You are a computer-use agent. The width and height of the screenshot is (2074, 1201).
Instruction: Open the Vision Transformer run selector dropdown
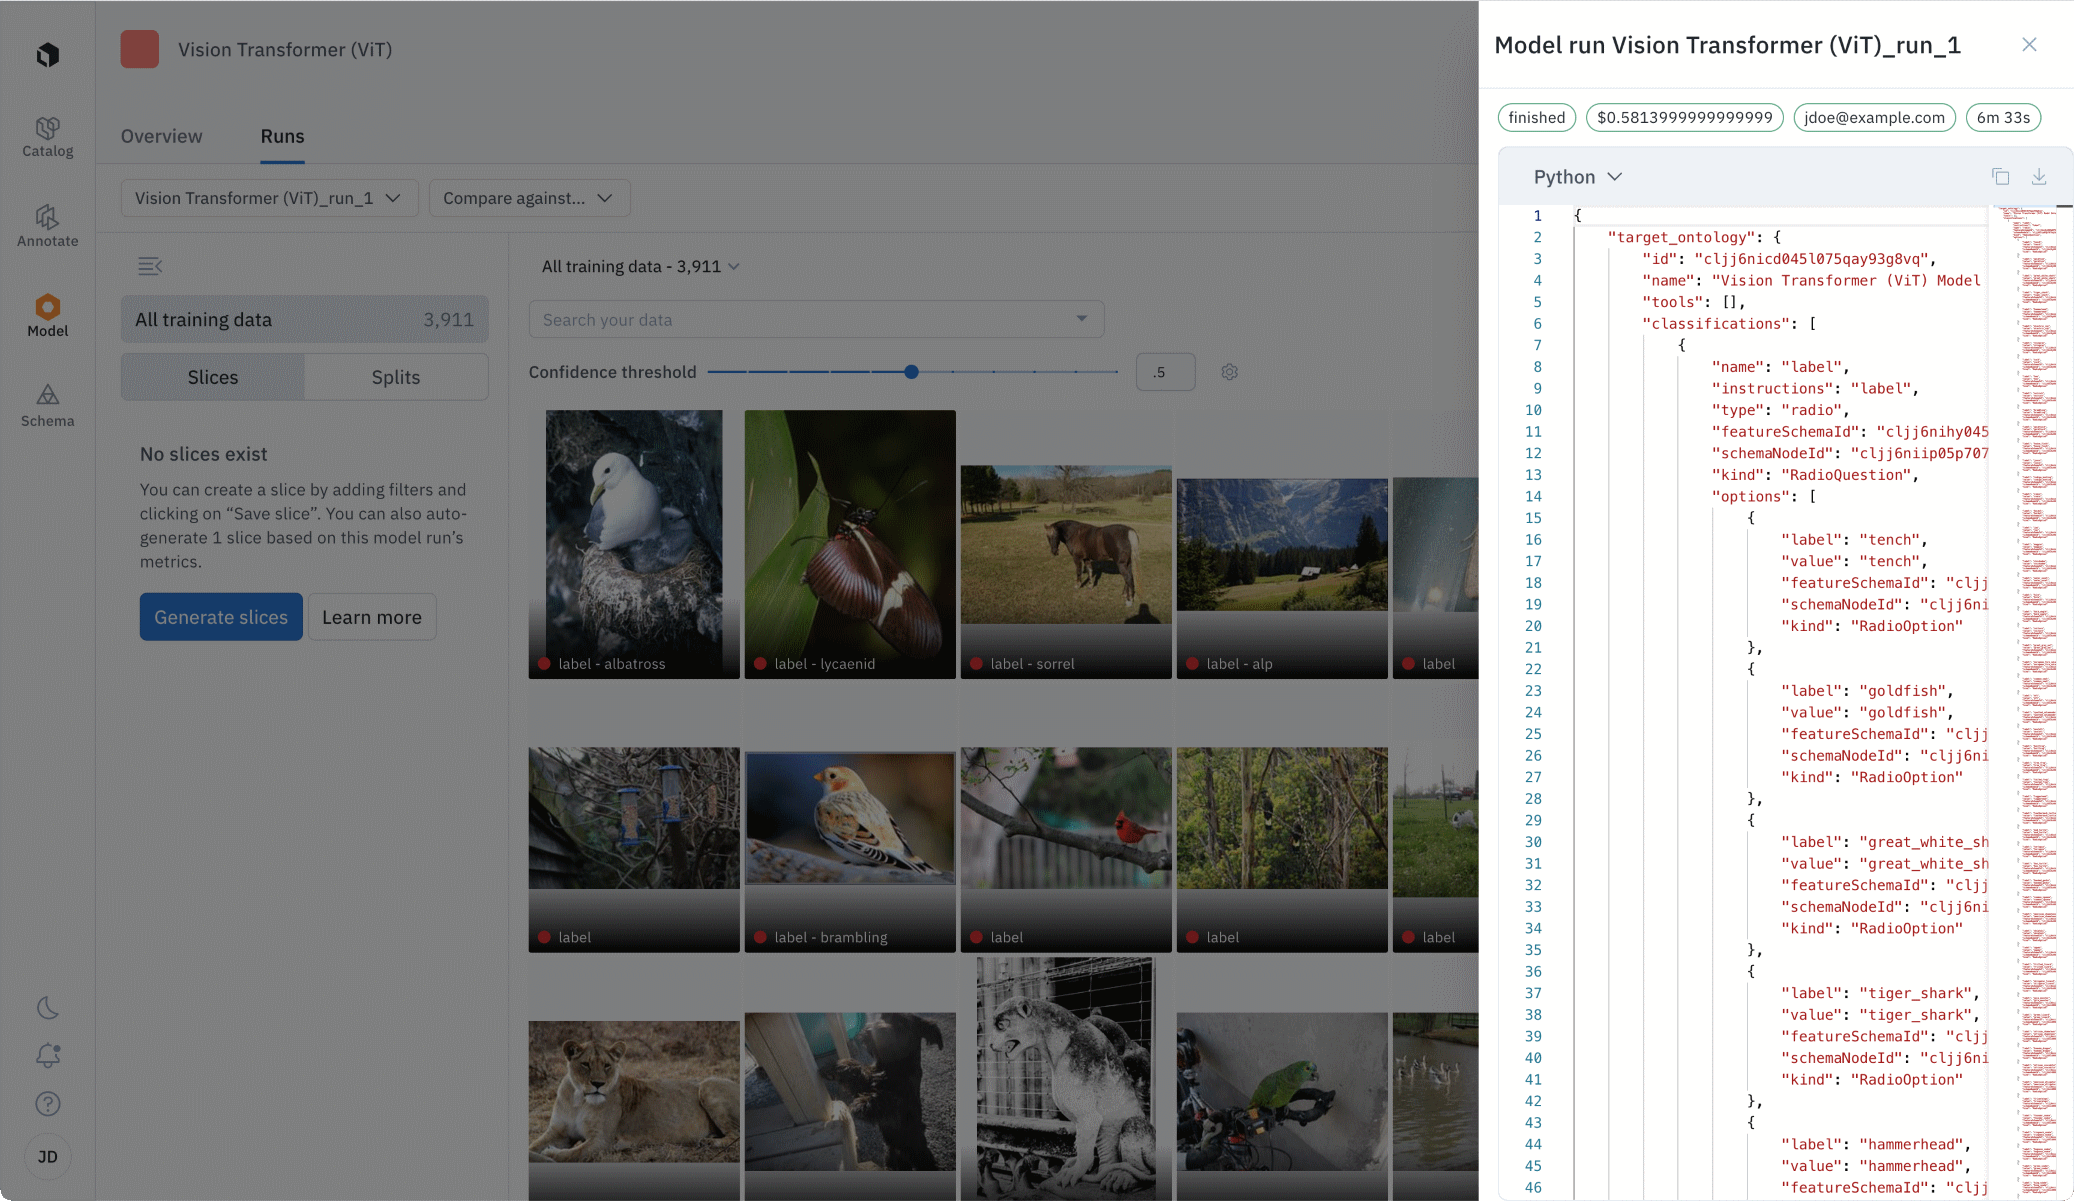(x=267, y=198)
